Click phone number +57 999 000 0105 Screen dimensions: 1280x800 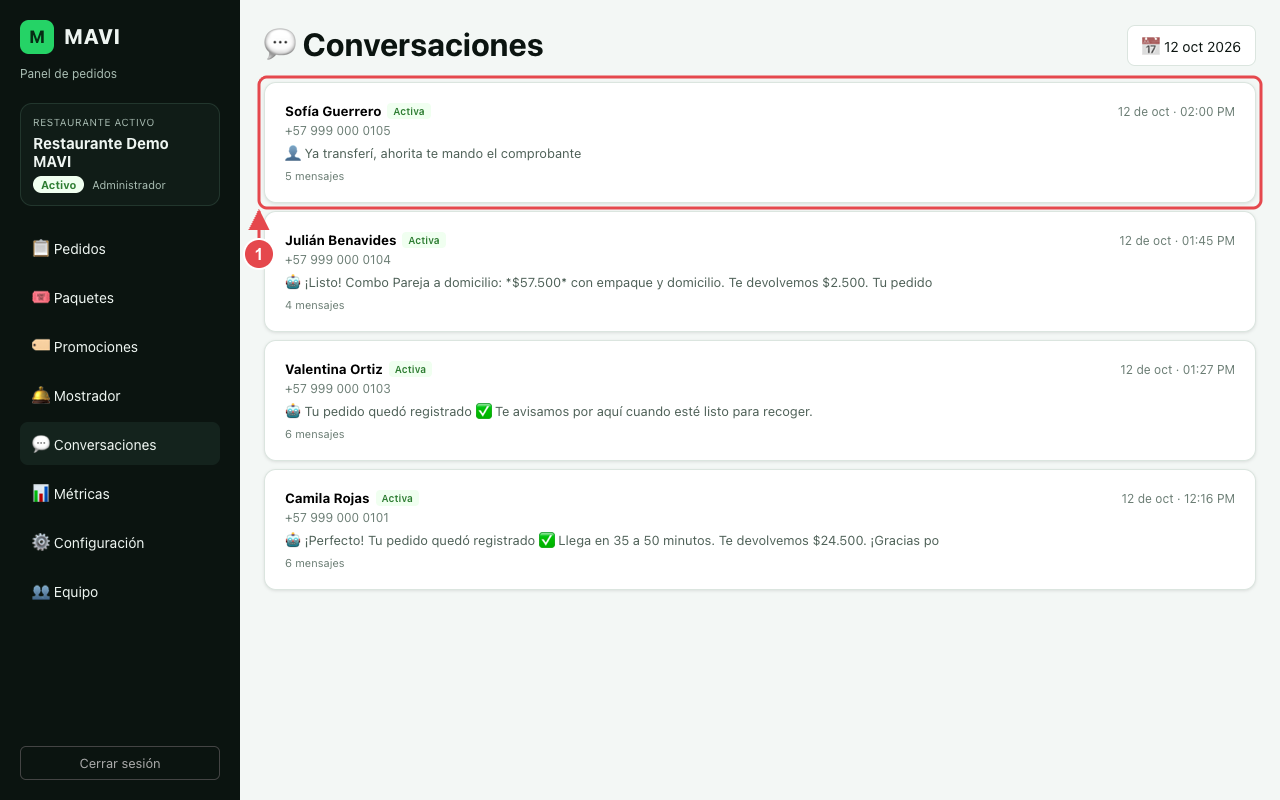pyautogui.click(x=338, y=130)
